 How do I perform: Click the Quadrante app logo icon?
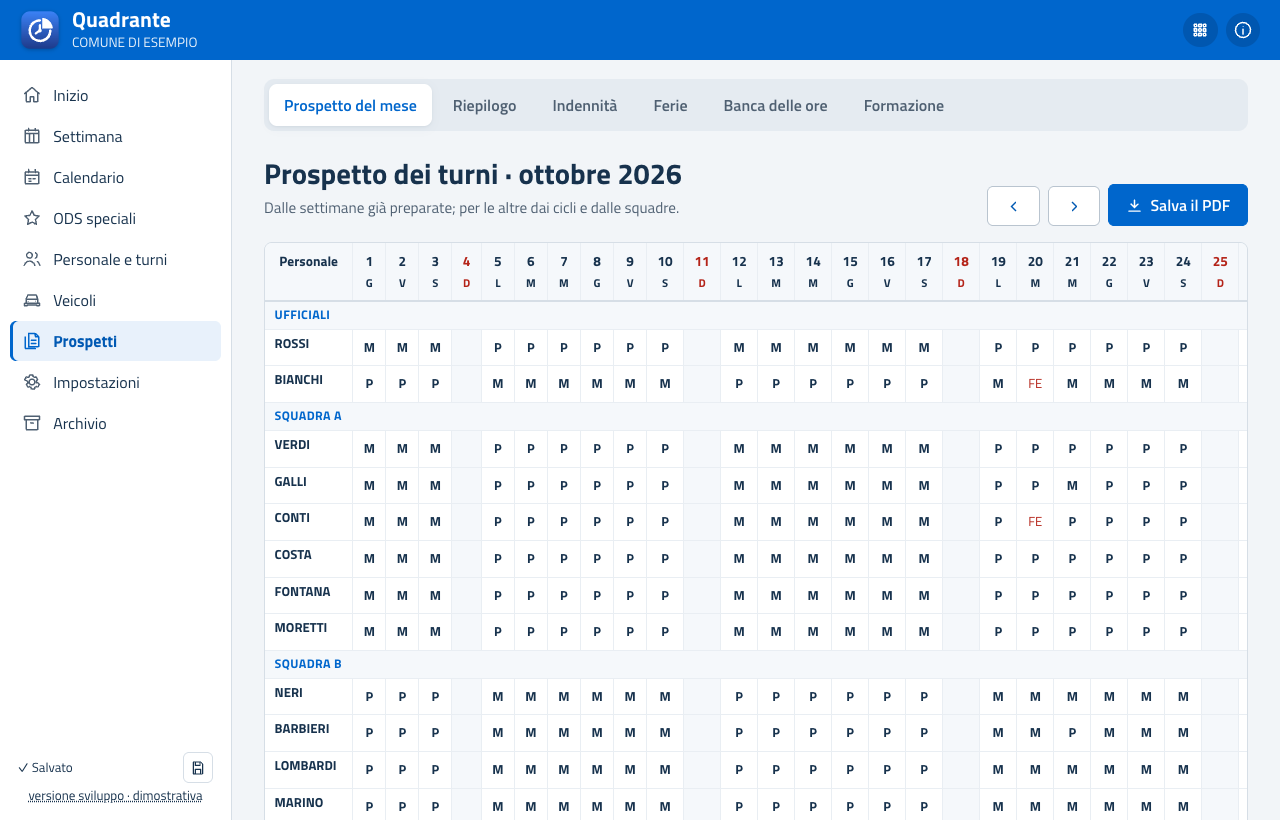click(x=40, y=30)
